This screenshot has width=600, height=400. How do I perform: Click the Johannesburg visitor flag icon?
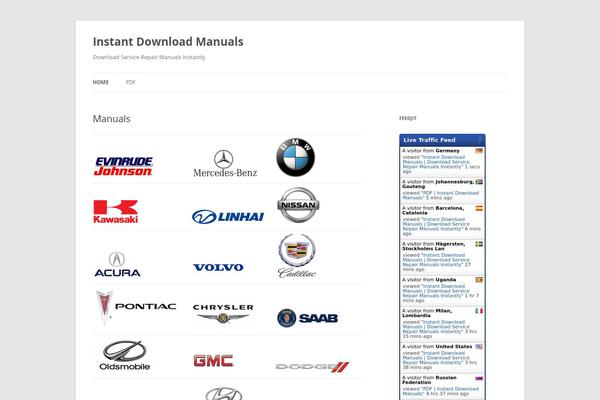click(x=479, y=182)
